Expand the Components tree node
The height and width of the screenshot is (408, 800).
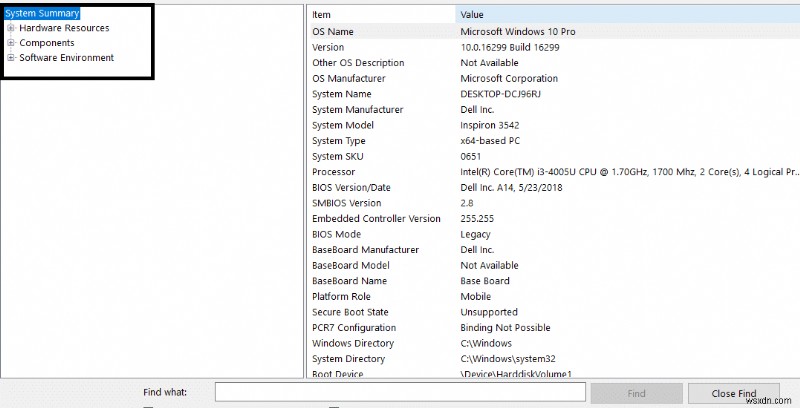pyautogui.click(x=11, y=43)
